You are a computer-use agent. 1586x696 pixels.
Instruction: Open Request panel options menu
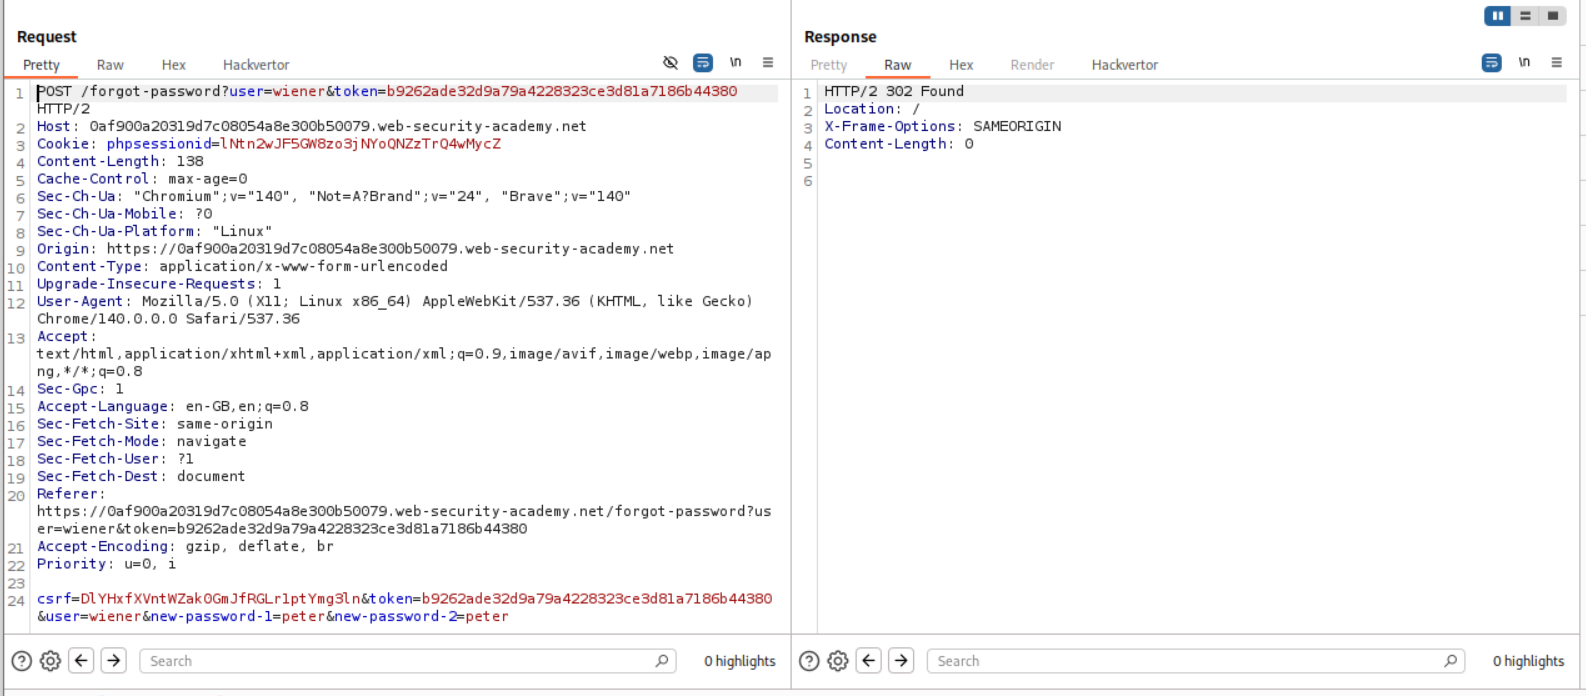click(768, 63)
